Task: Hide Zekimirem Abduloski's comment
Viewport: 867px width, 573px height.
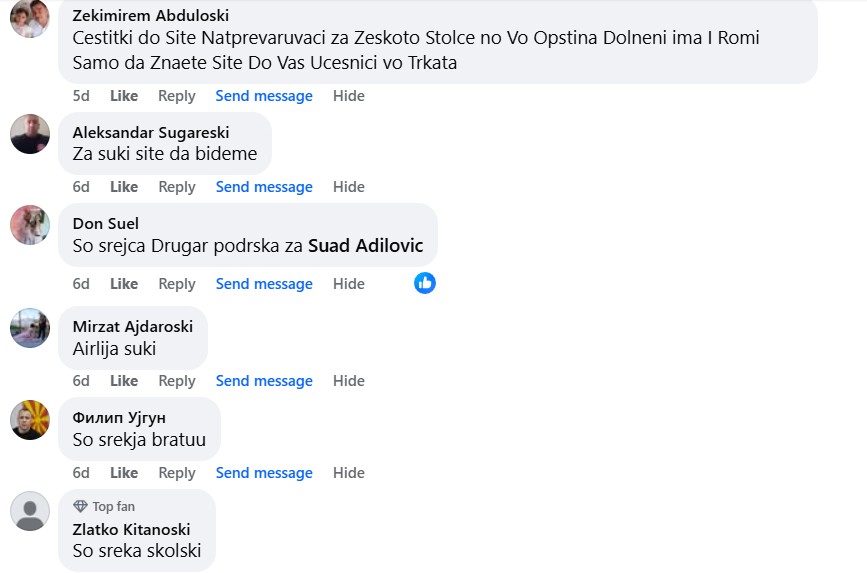Action: click(x=348, y=96)
